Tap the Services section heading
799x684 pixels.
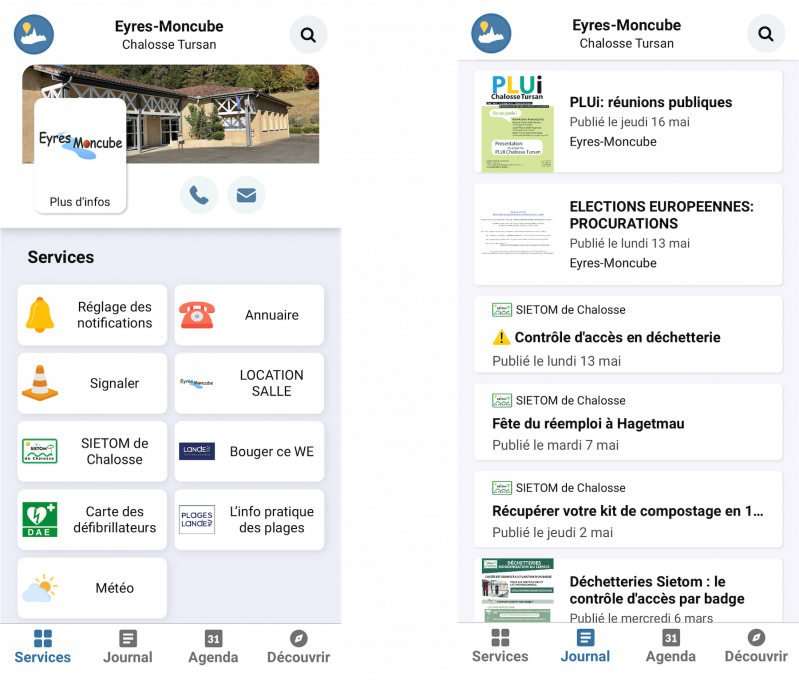(61, 257)
